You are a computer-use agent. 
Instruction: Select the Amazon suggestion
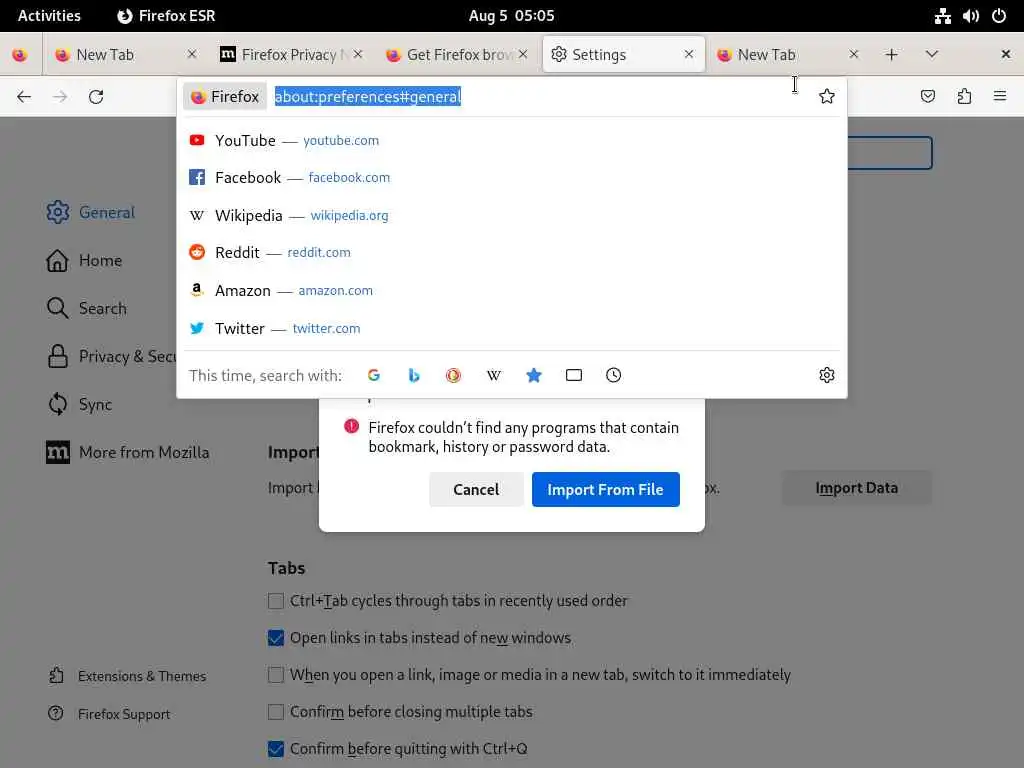511,291
